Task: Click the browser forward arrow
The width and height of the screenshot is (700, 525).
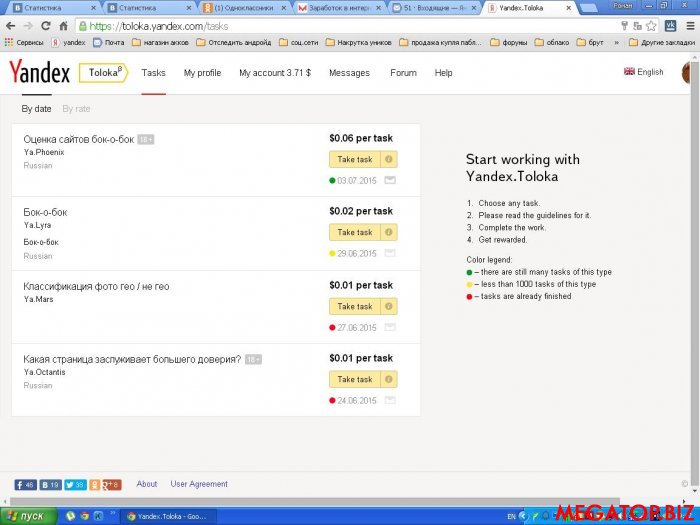Action: point(28,26)
